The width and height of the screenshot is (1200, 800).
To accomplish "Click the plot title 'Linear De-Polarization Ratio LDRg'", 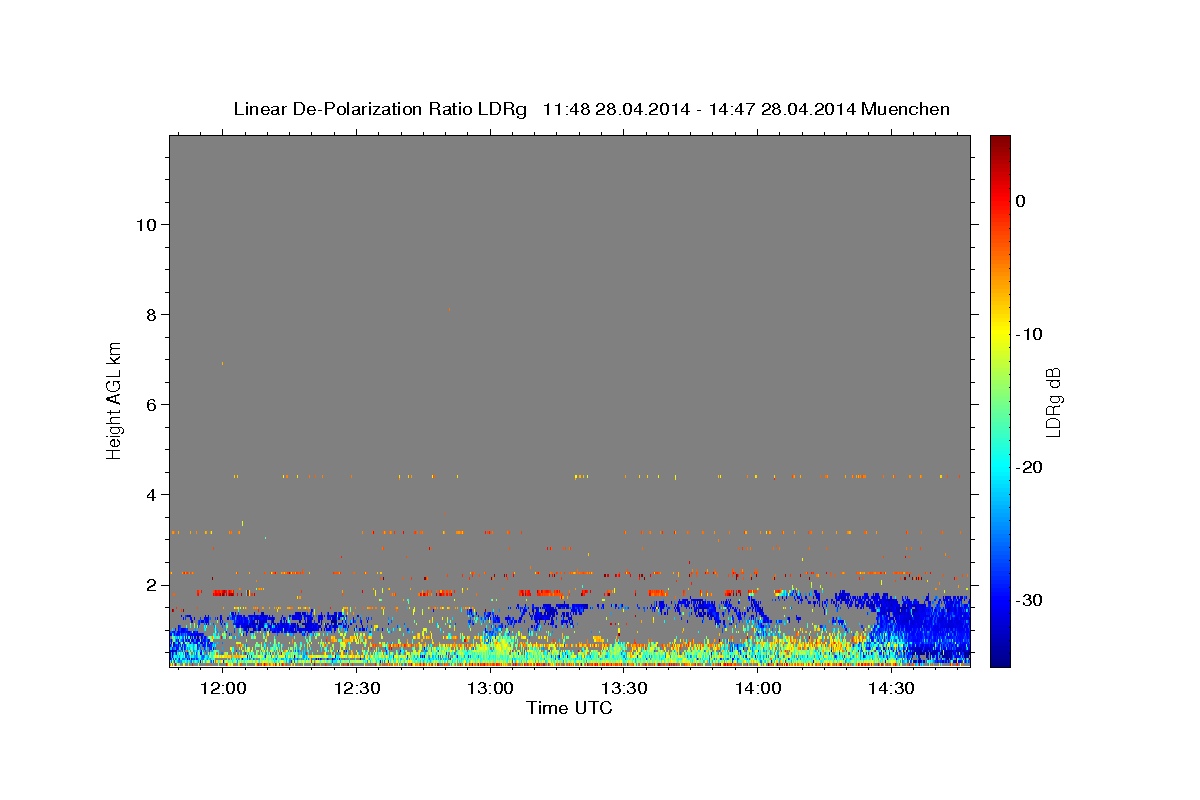I will tap(379, 109).
